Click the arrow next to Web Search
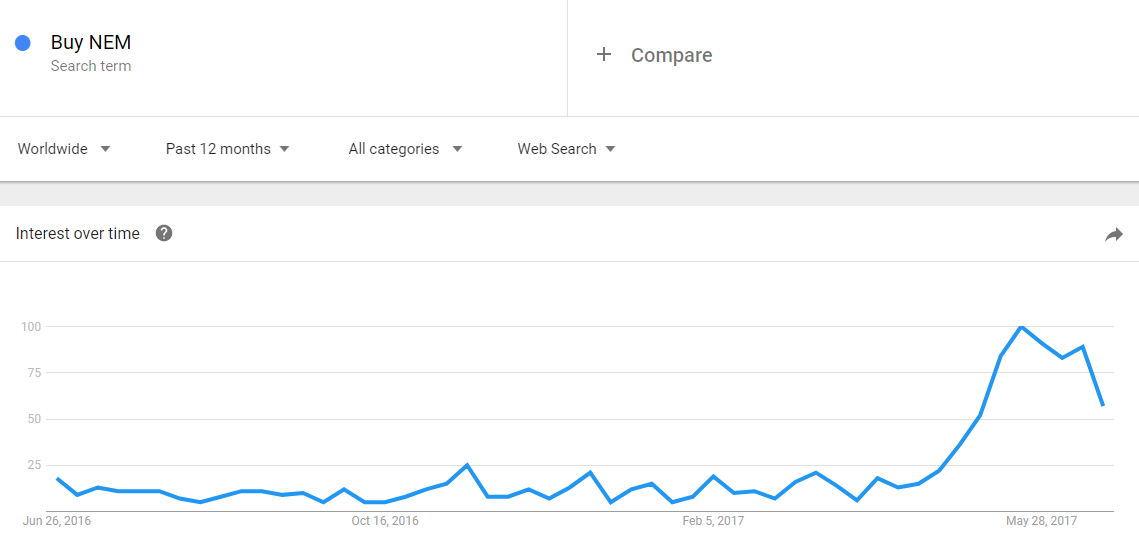The height and width of the screenshot is (557, 1139). point(610,149)
